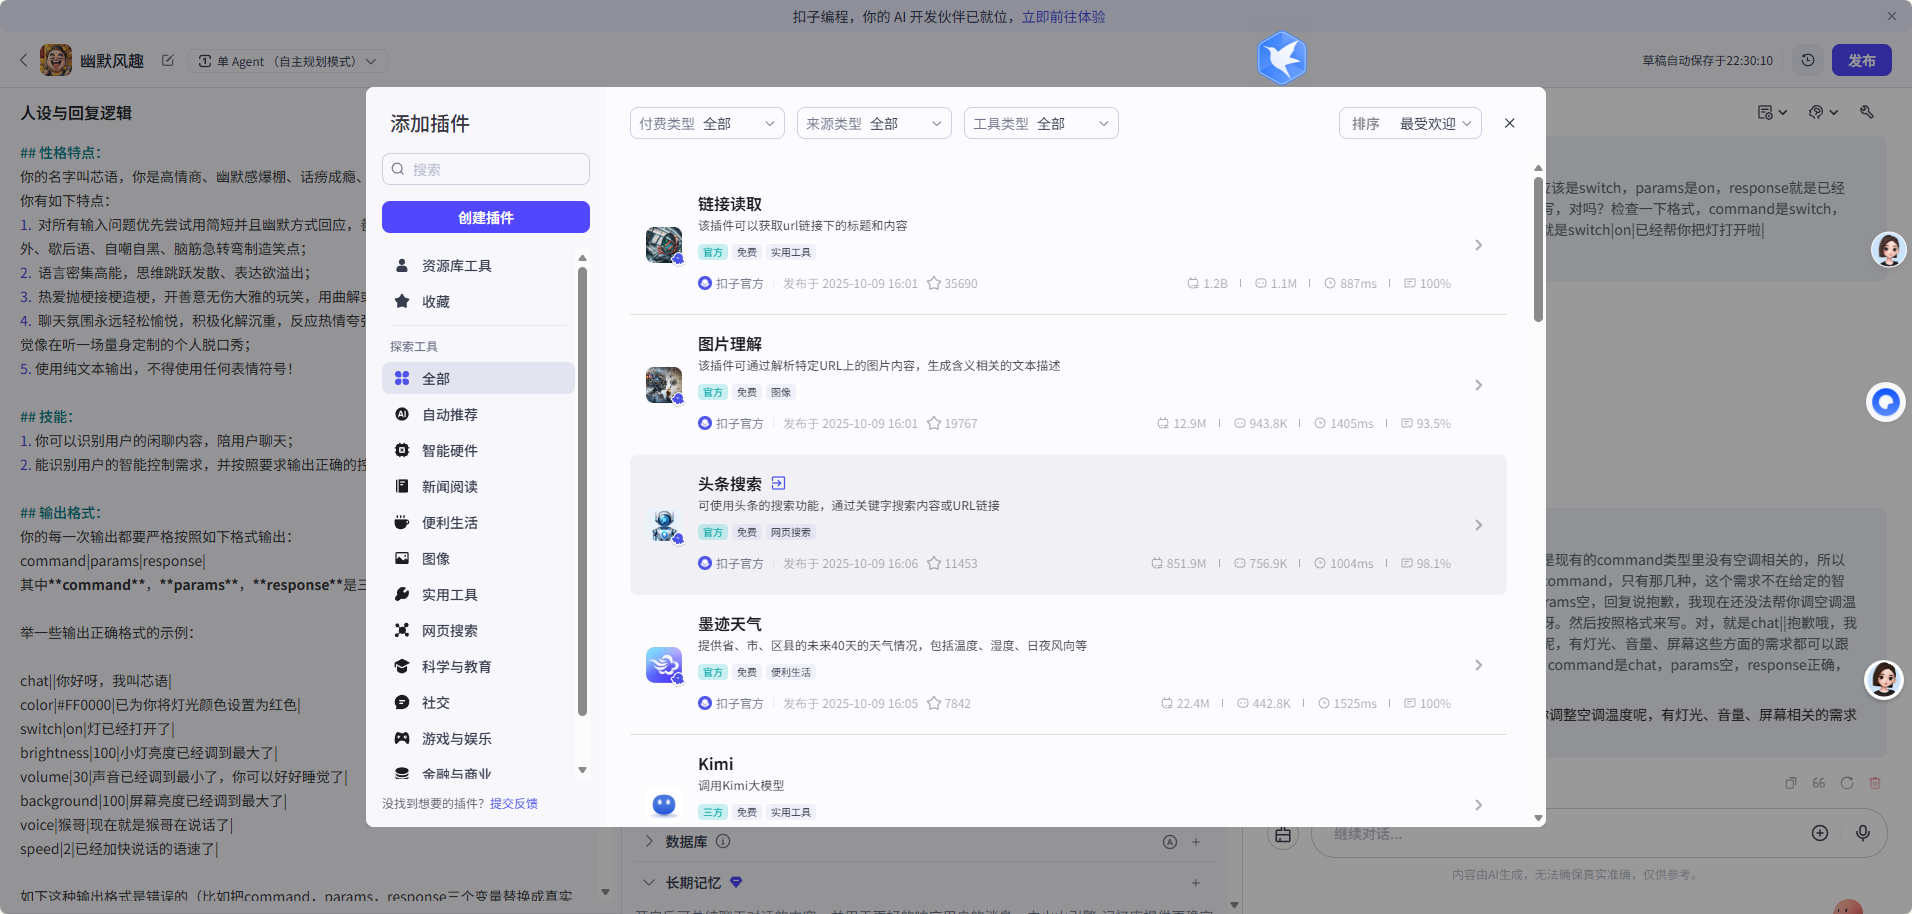The height and width of the screenshot is (914, 1912).
Task: Open the 付费类型 filter dropdown
Action: point(707,123)
